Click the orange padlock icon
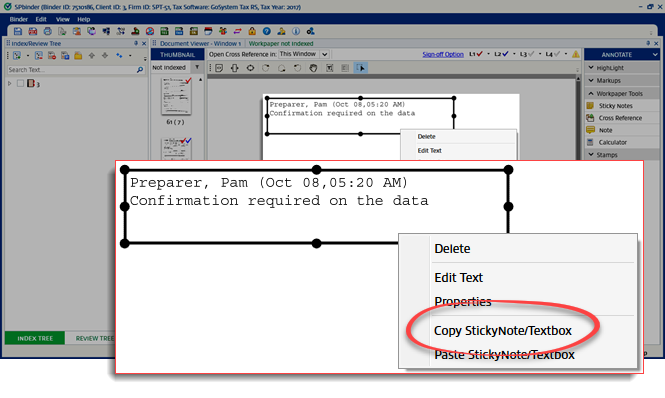This screenshot has width=665, height=398. pyautogui.click(x=252, y=31)
